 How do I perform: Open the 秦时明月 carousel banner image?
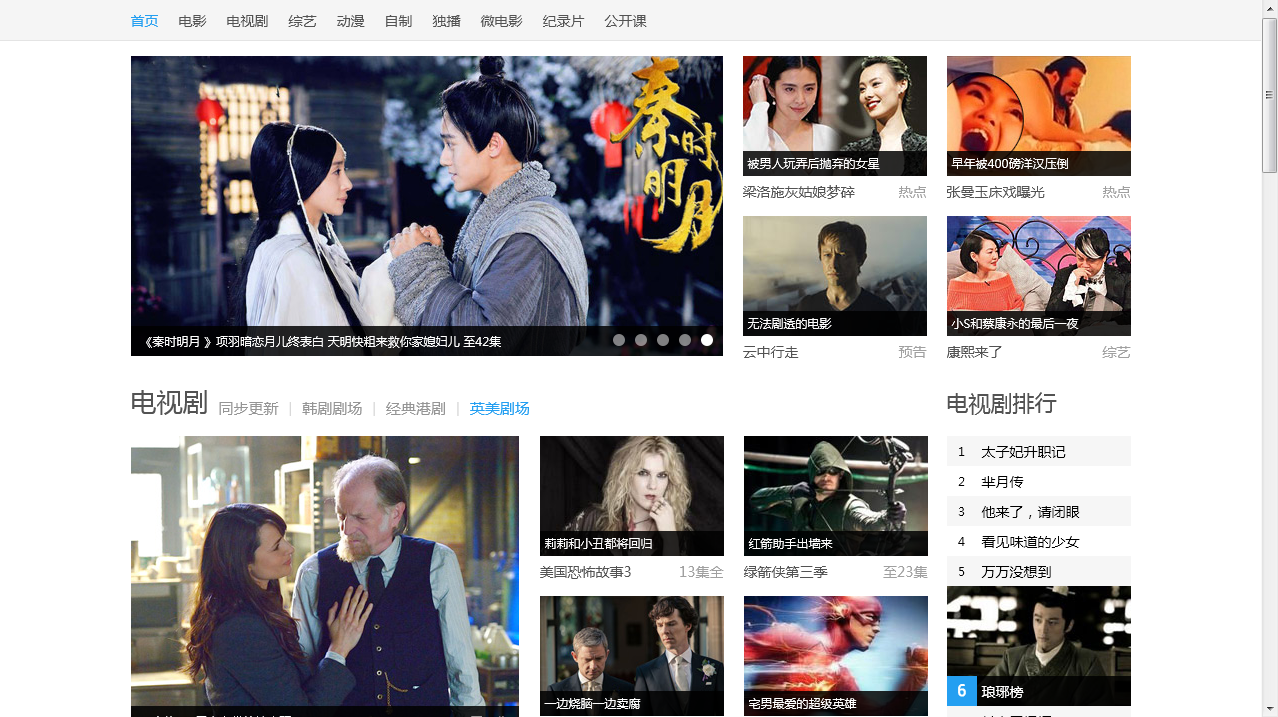pos(427,206)
